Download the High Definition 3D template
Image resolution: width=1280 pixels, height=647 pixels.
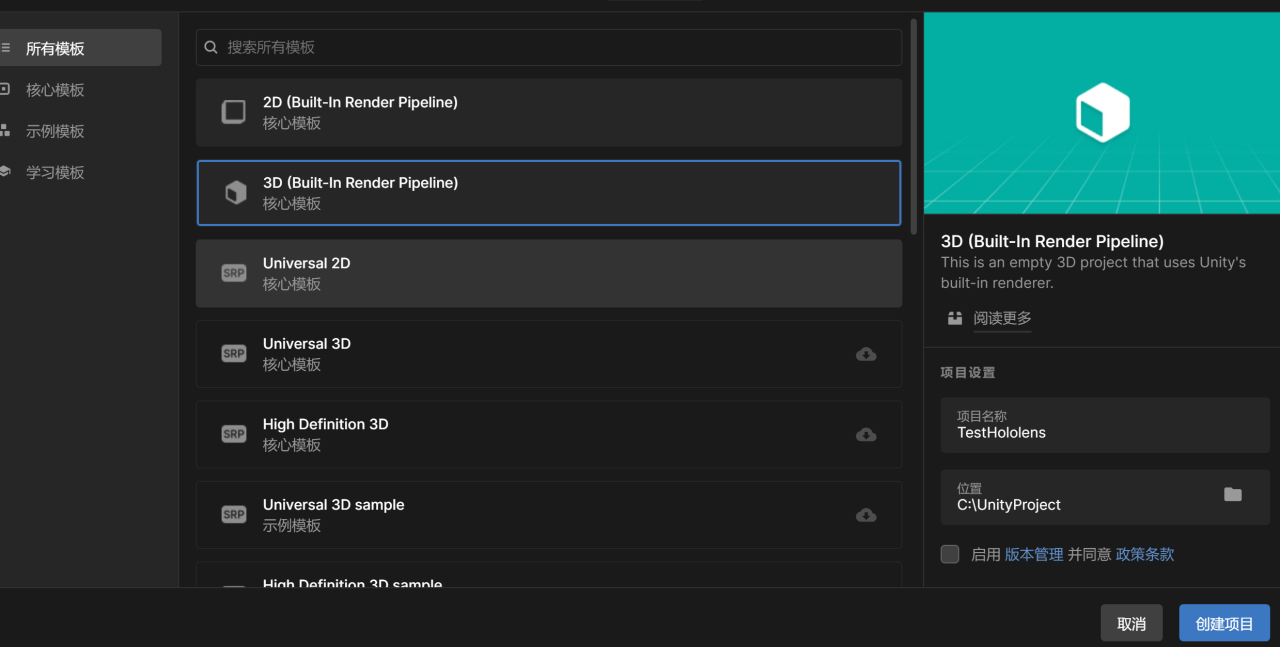click(x=866, y=434)
